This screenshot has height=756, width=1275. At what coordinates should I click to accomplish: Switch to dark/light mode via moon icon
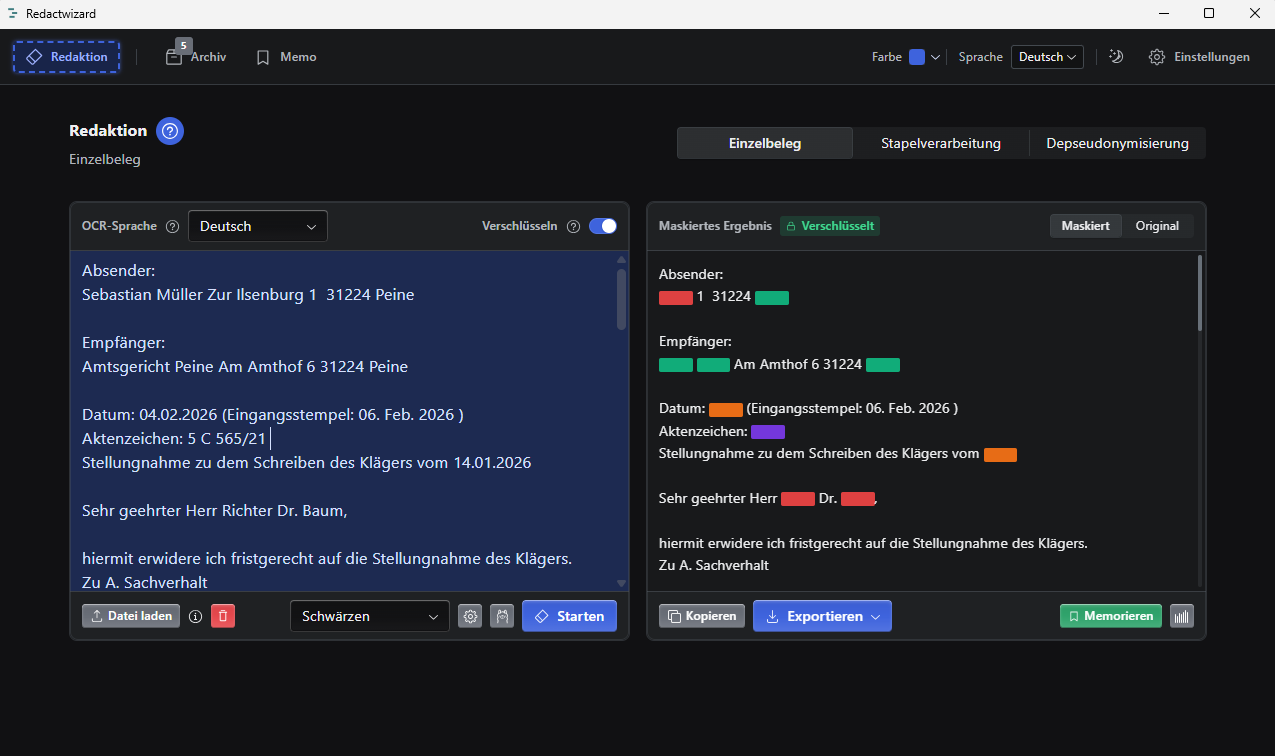1116,57
